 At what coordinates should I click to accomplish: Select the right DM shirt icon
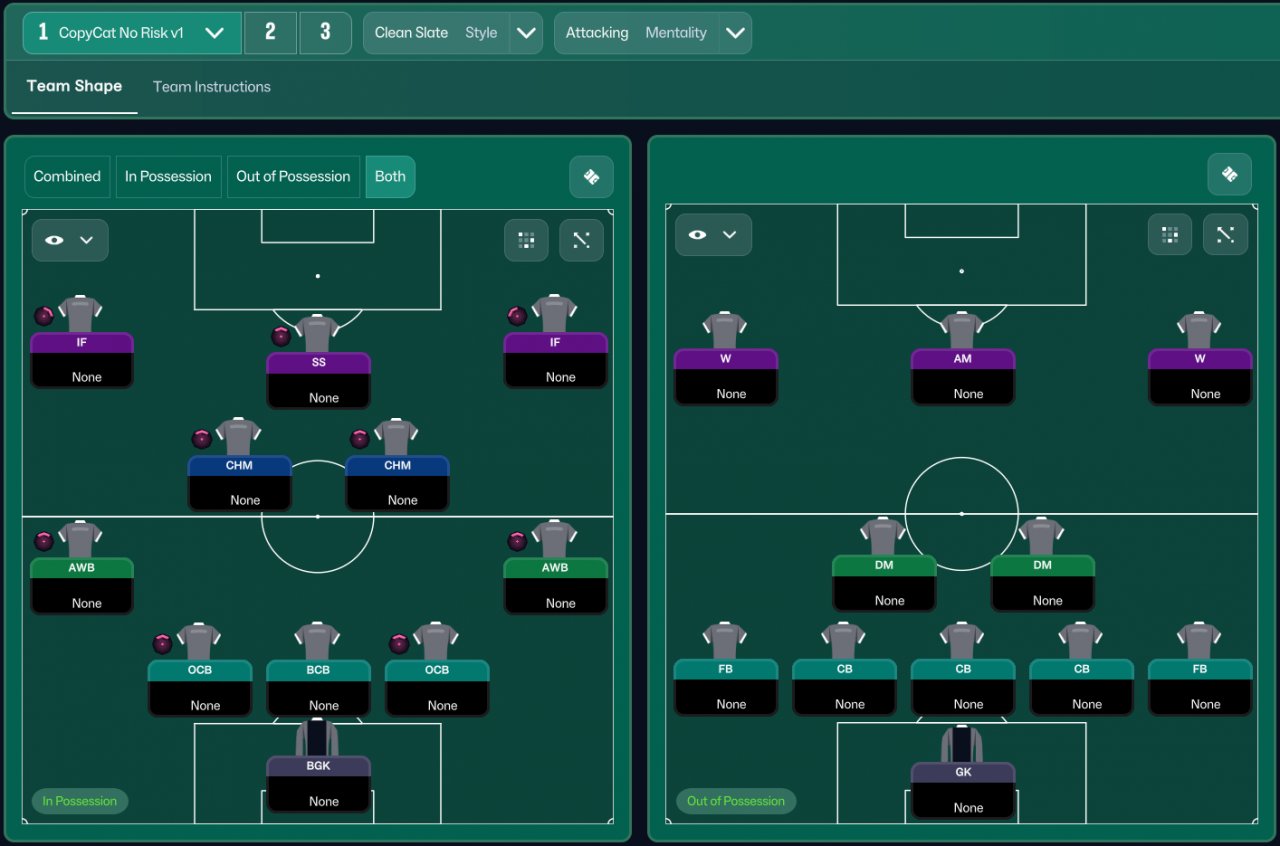pos(1041,536)
